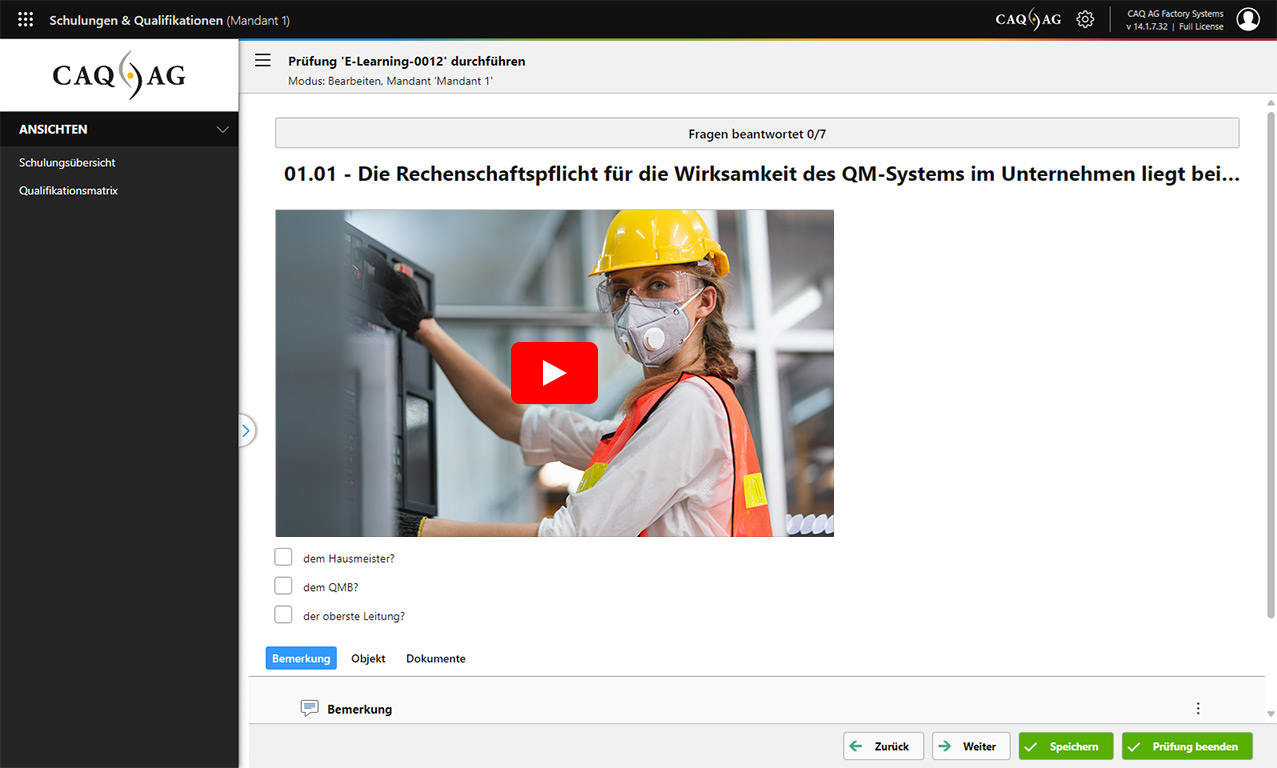1277x768 pixels.
Task: Click the Bemerkung speech bubble icon
Action: pos(310,708)
